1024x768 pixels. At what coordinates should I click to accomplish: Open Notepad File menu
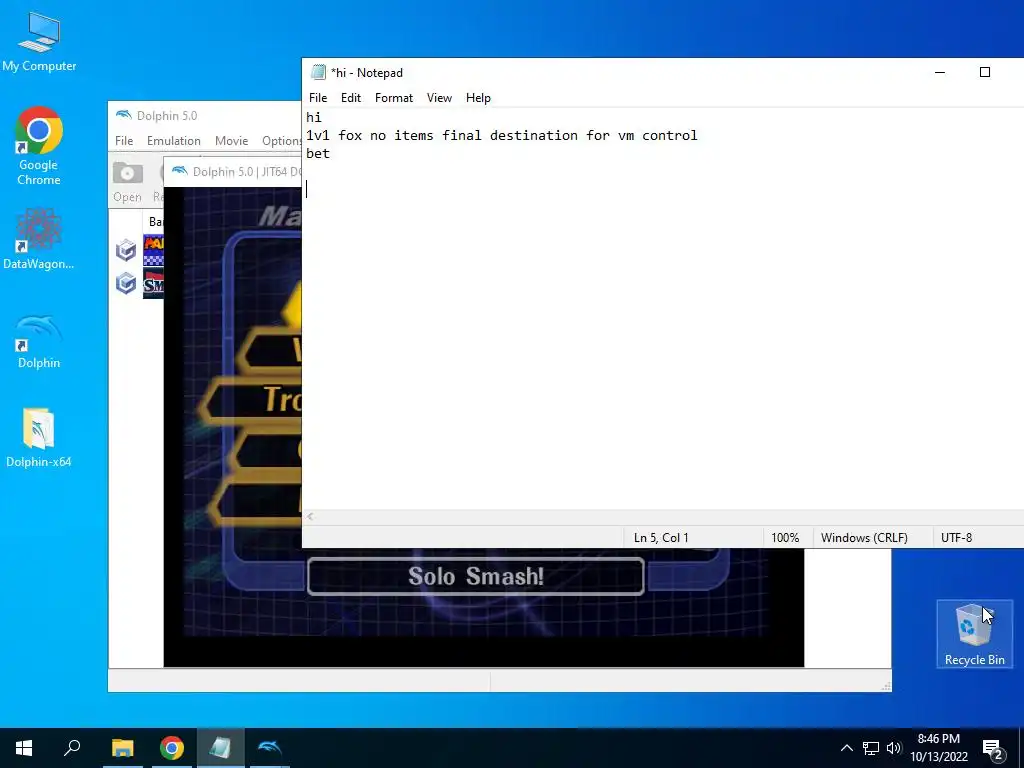pos(318,98)
